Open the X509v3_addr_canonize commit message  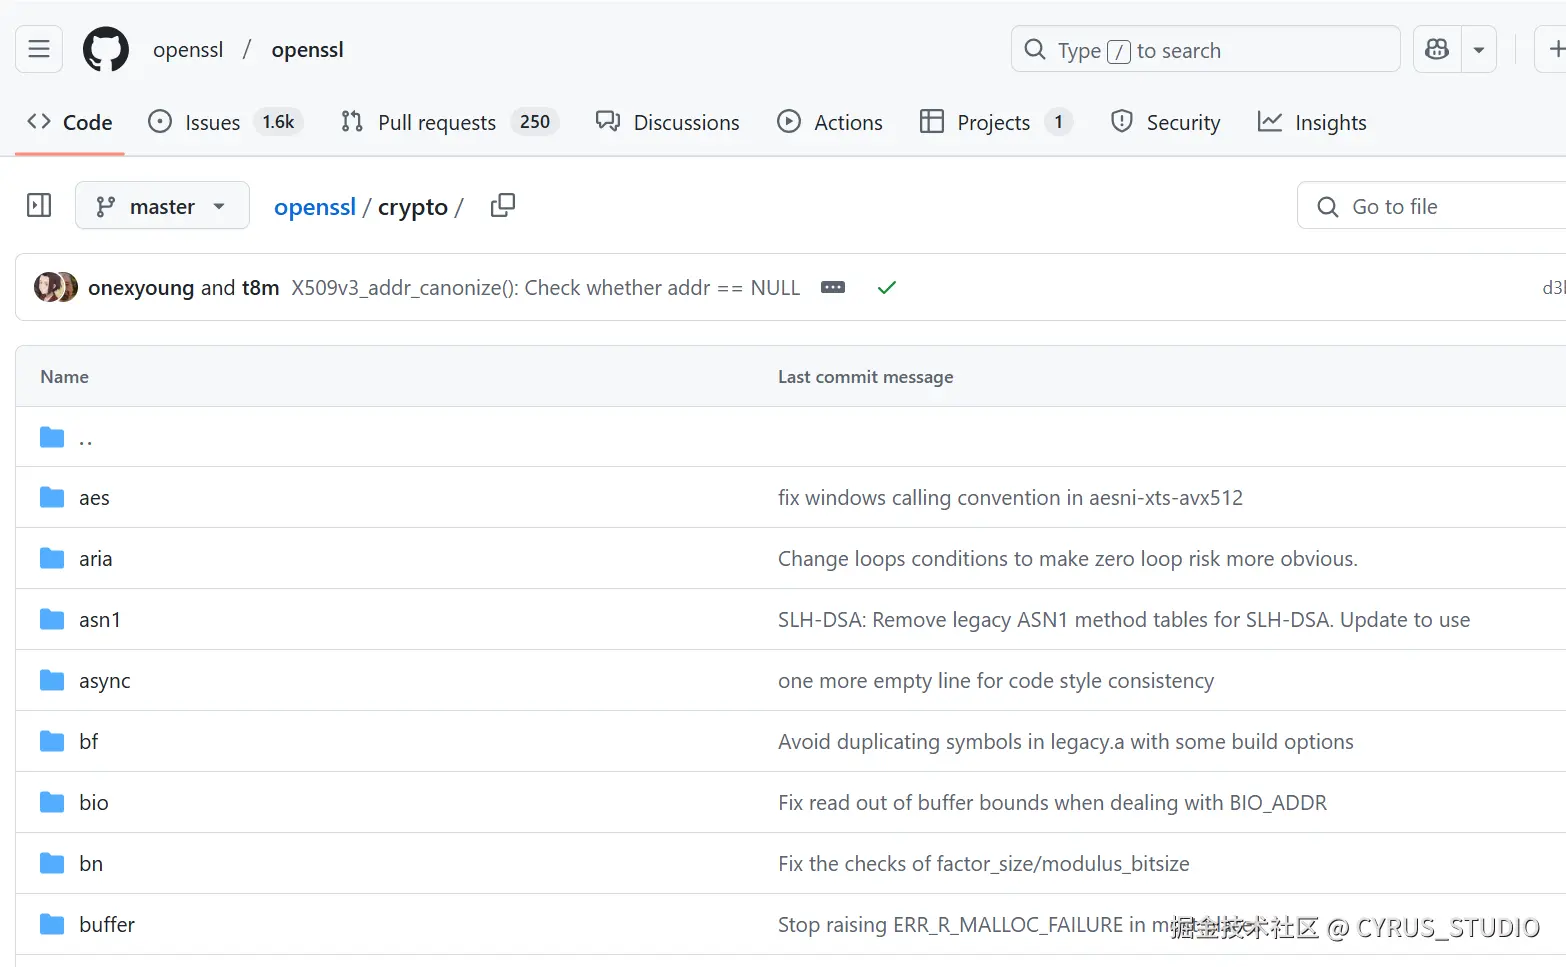pyautogui.click(x=546, y=288)
